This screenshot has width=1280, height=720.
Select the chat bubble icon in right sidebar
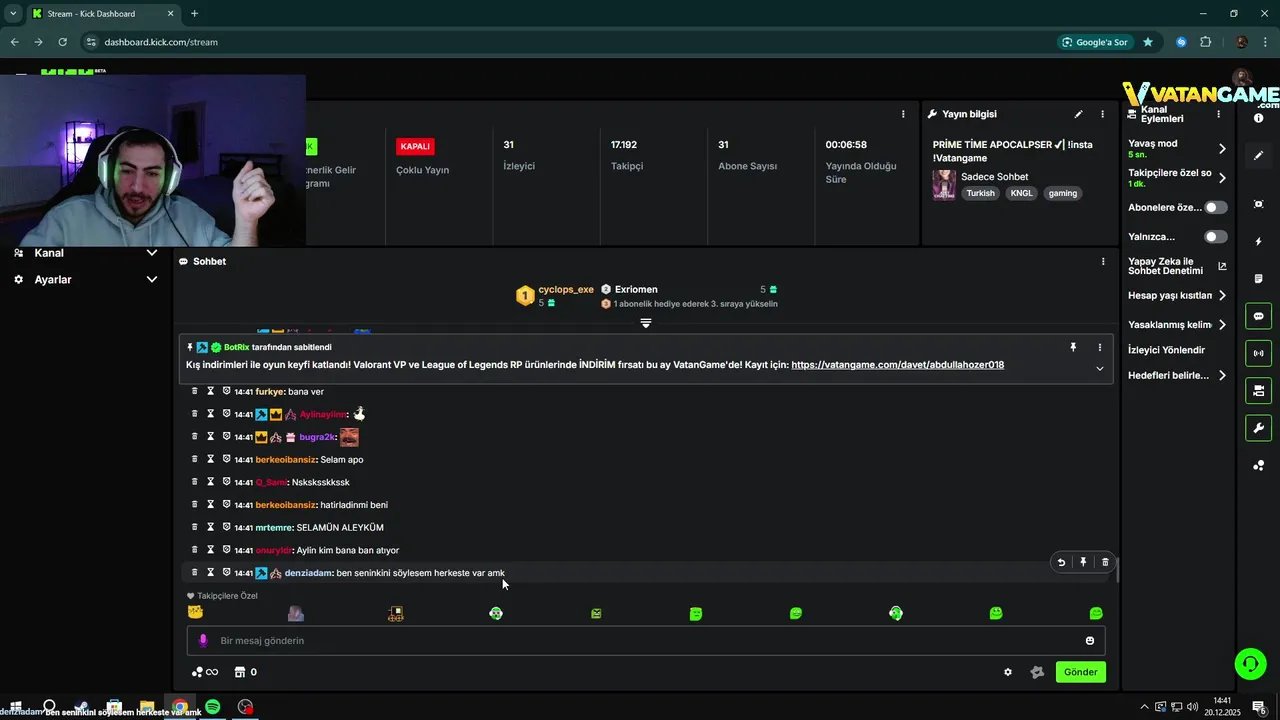1259,316
